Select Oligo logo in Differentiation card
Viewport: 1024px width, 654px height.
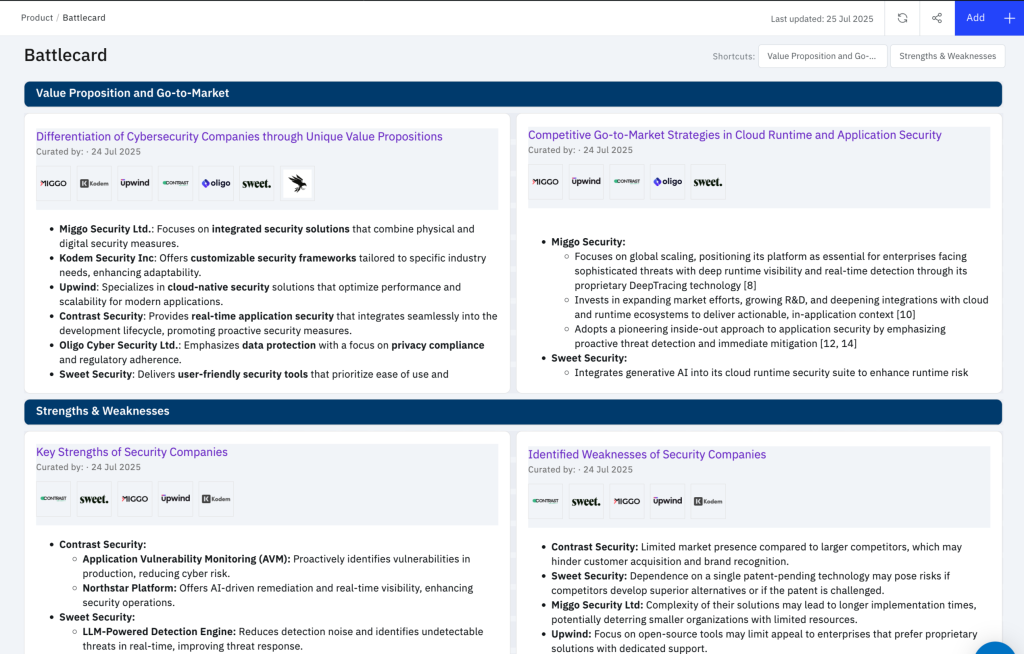click(216, 184)
